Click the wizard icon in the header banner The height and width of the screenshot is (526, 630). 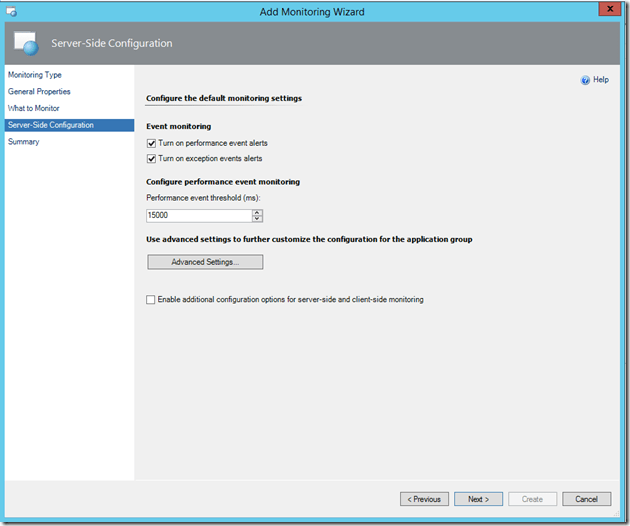[26, 43]
